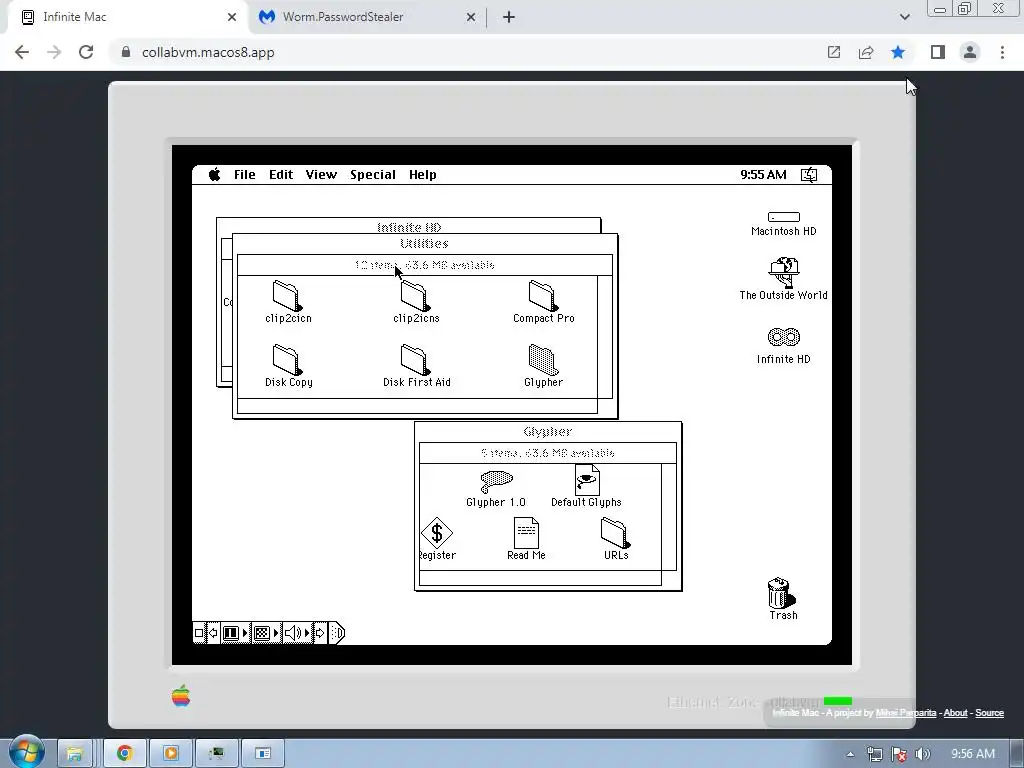Select the Macintosh HD drive icon
1024x768 pixels.
784,217
